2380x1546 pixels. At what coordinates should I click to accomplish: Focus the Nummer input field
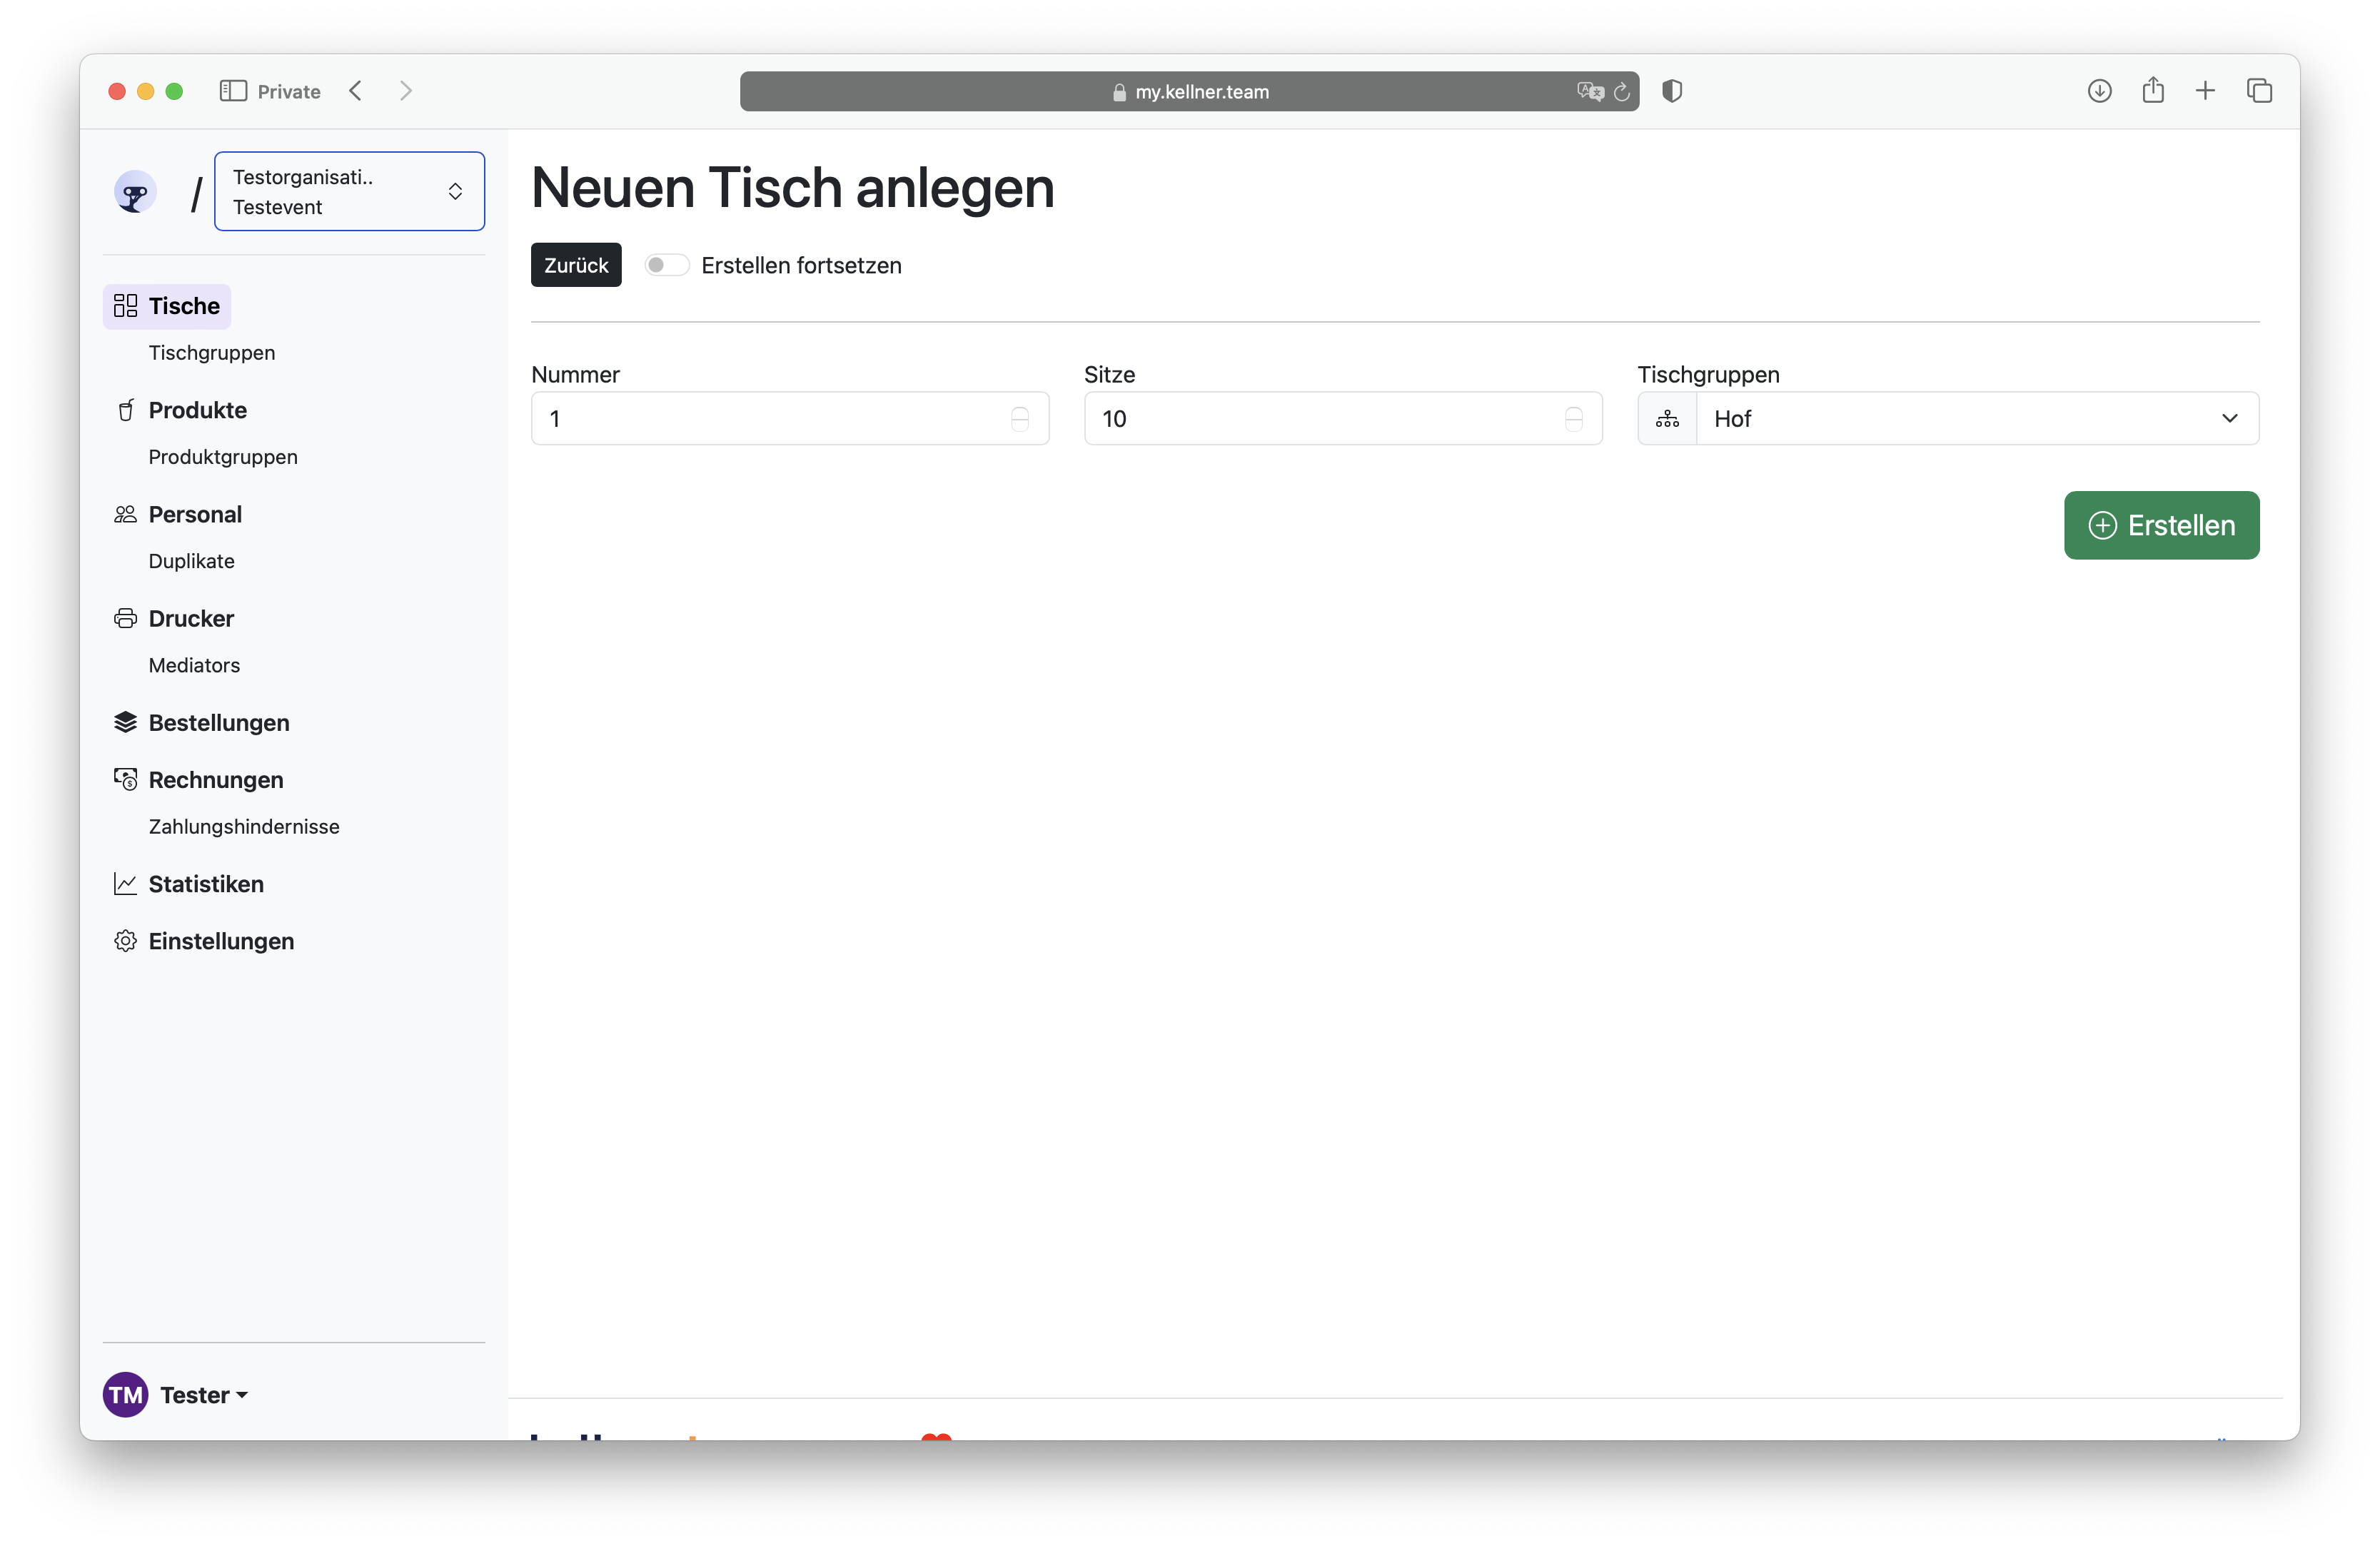click(790, 418)
